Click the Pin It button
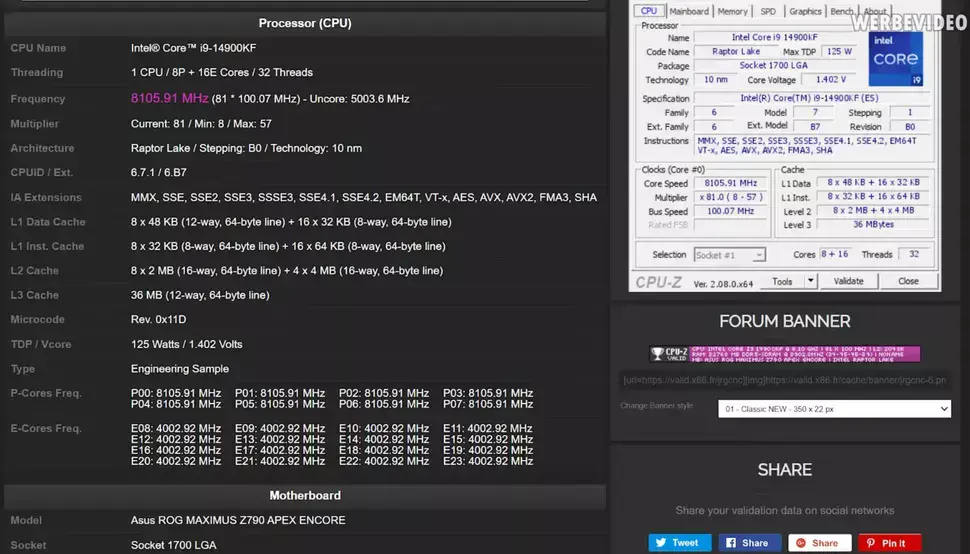Viewport: 970px width, 554px height. 890,543
